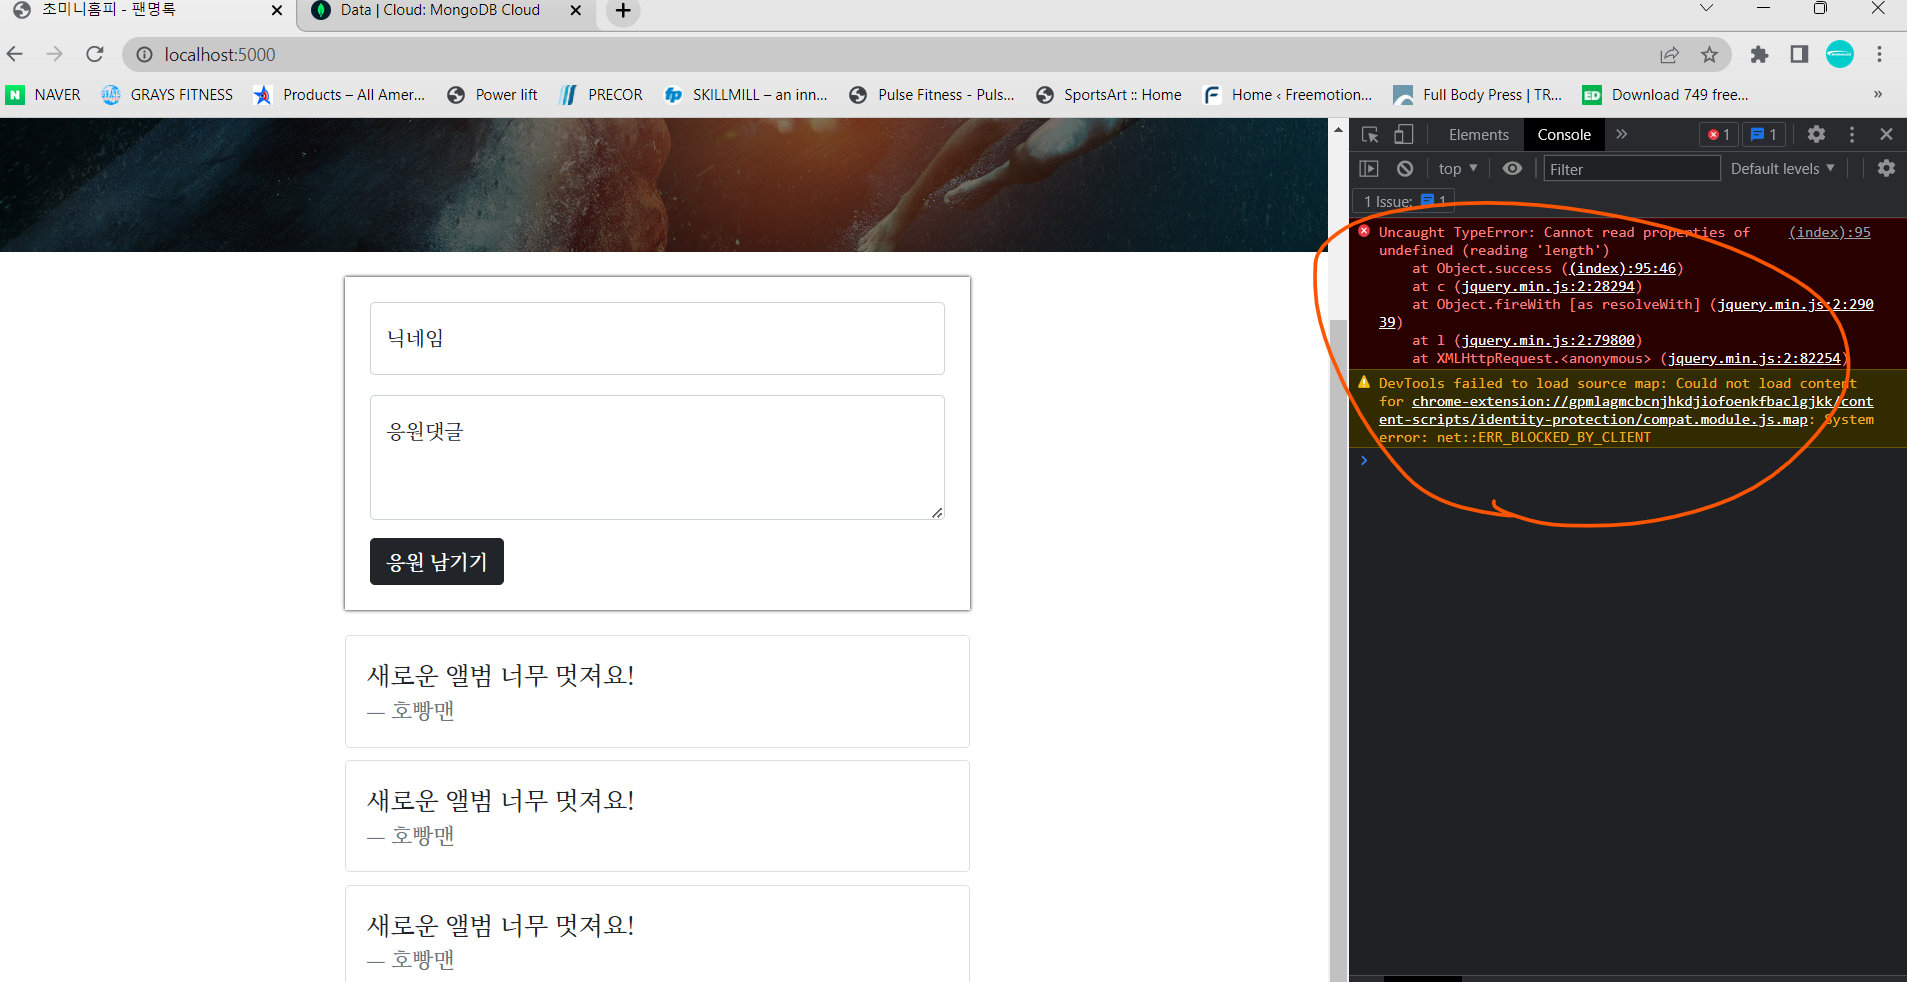
Task: Open the Extensions puzzle icon
Action: [1759, 55]
